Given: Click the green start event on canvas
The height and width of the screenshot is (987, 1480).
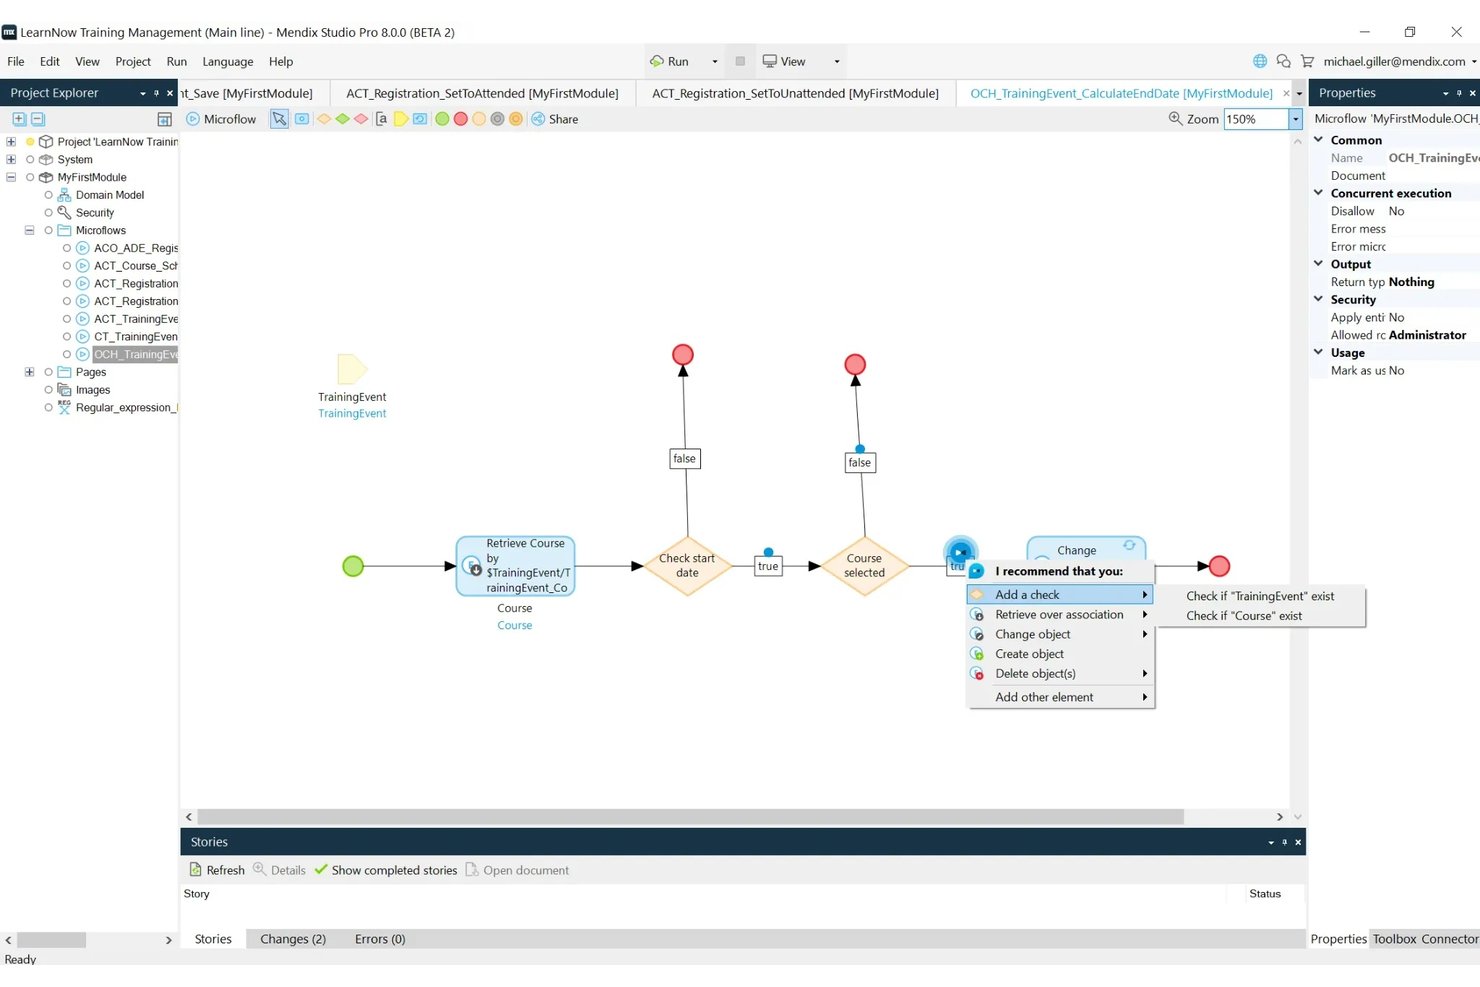Looking at the screenshot, I should tap(353, 566).
